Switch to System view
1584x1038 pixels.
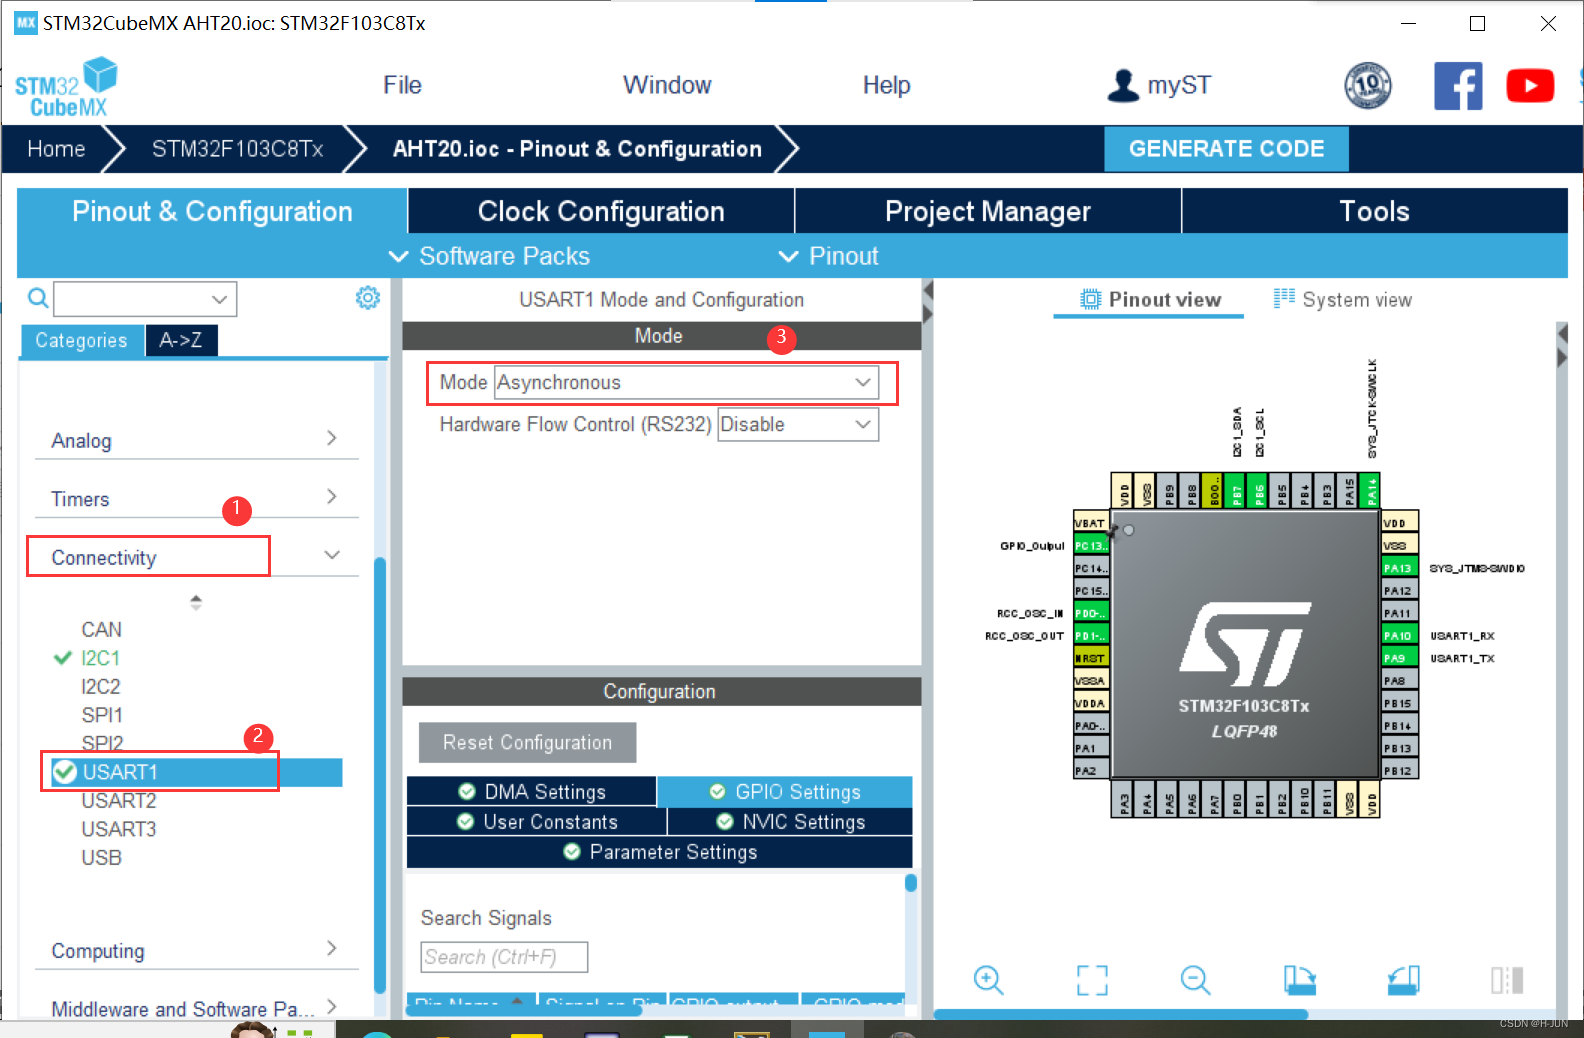(x=1342, y=299)
